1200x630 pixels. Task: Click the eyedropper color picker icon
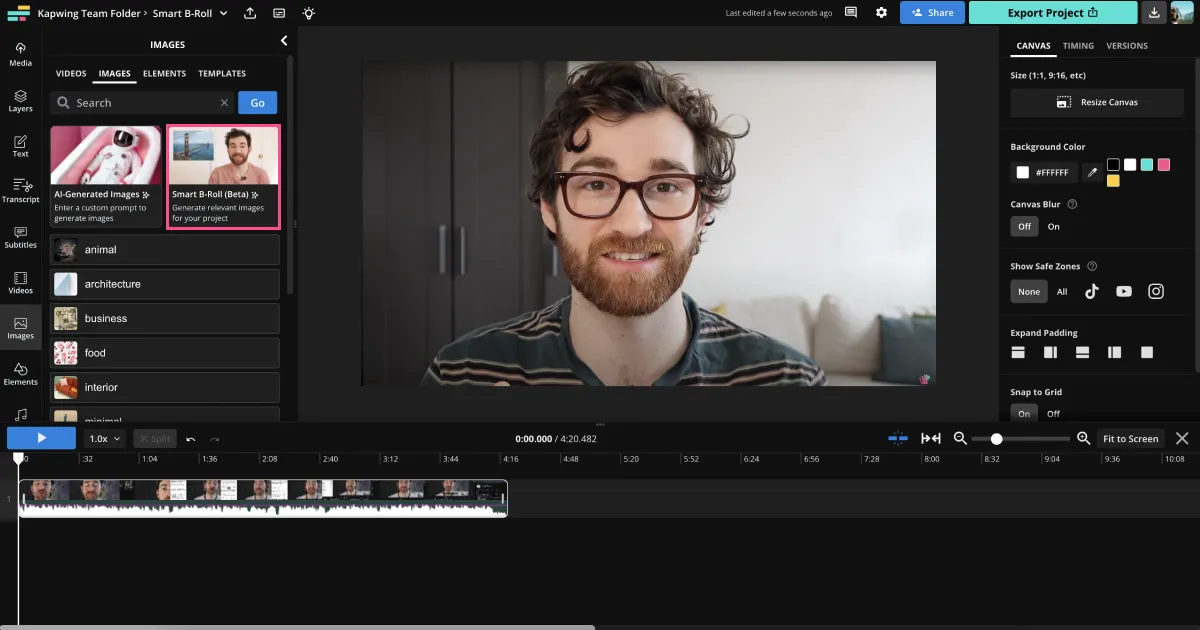(x=1093, y=173)
